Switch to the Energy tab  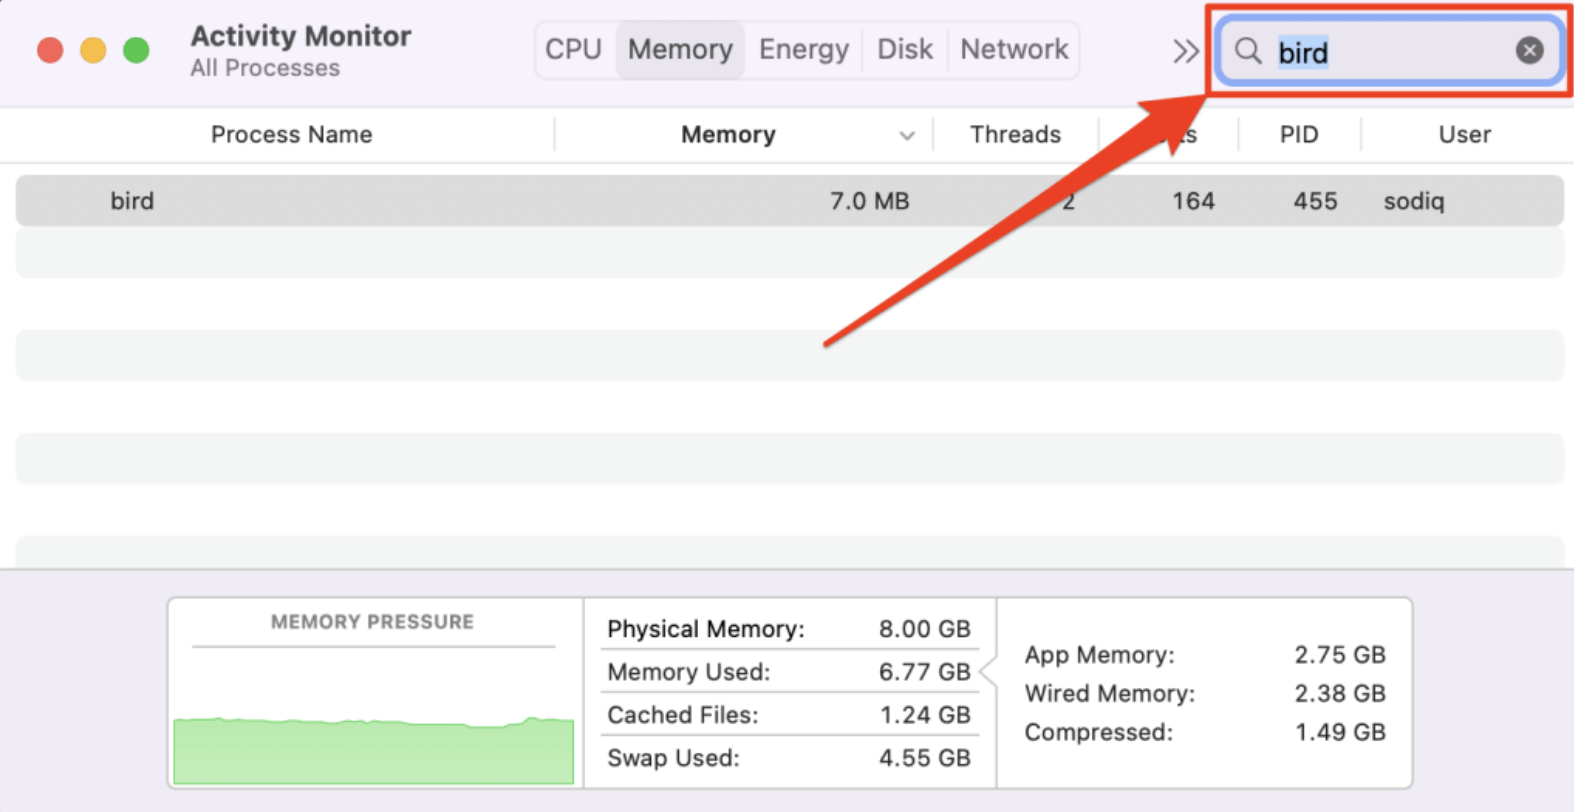tap(803, 49)
